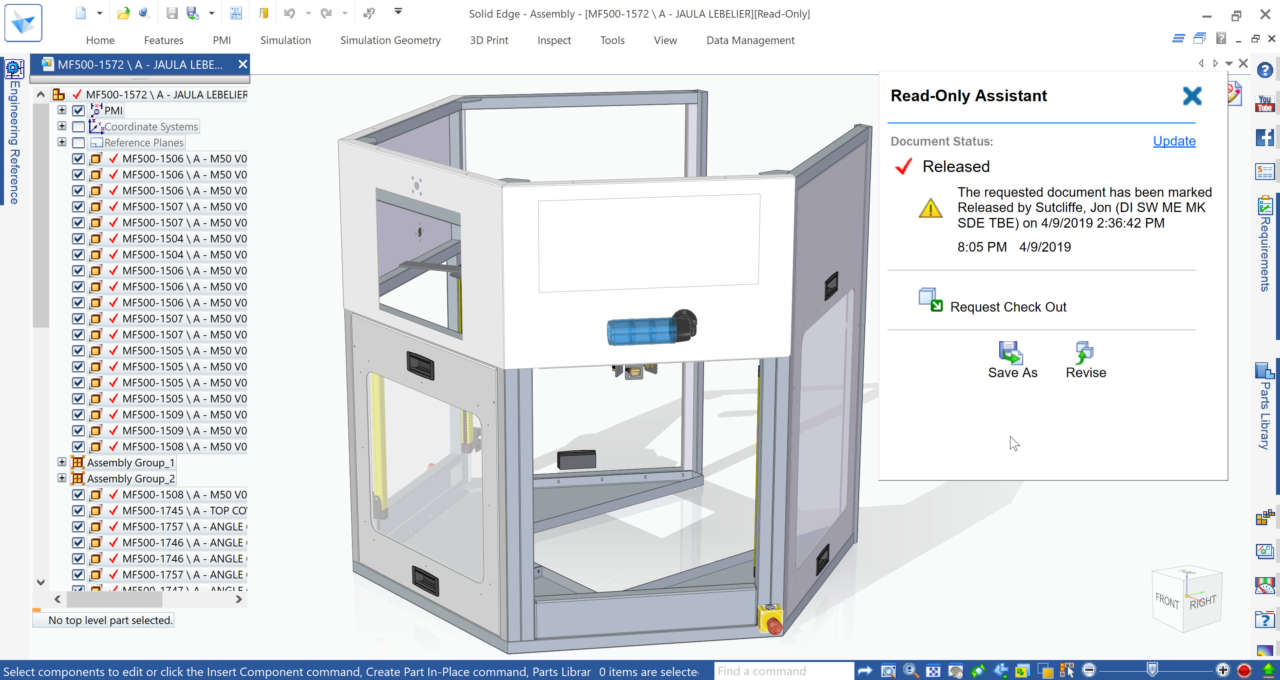Click the Zoom Area icon in status bar

(x=888, y=671)
